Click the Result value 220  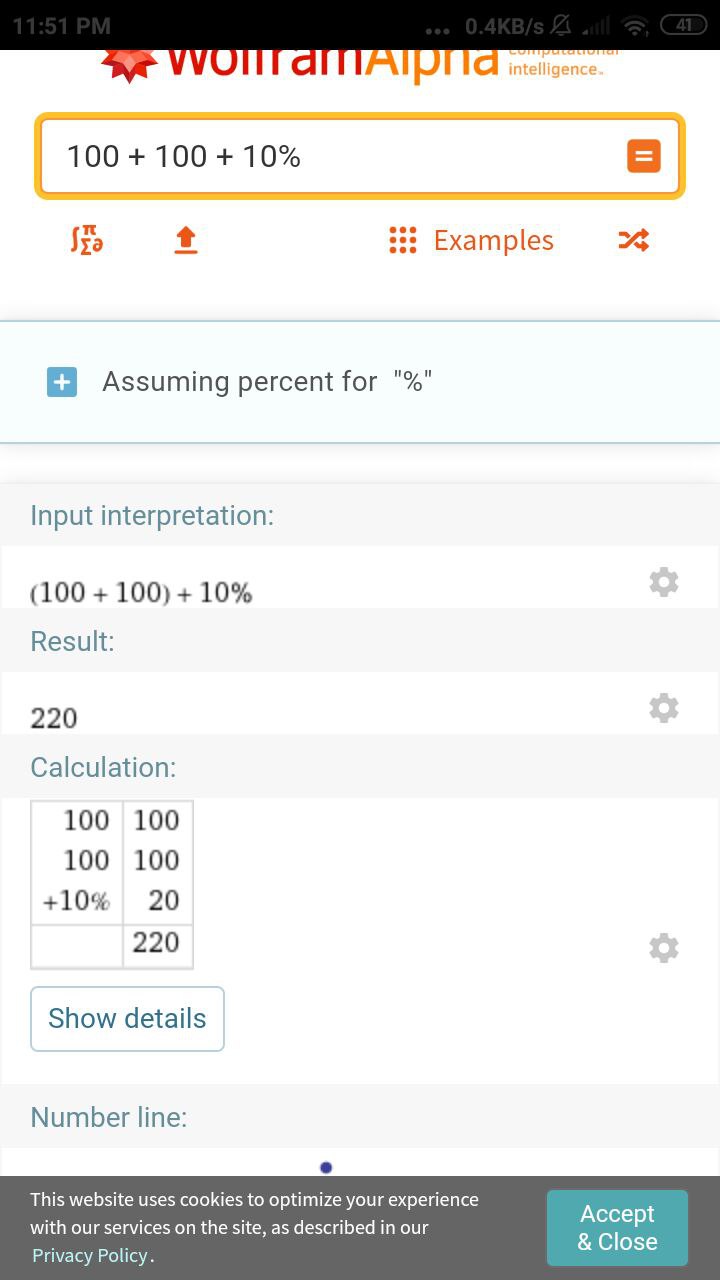tap(54, 718)
